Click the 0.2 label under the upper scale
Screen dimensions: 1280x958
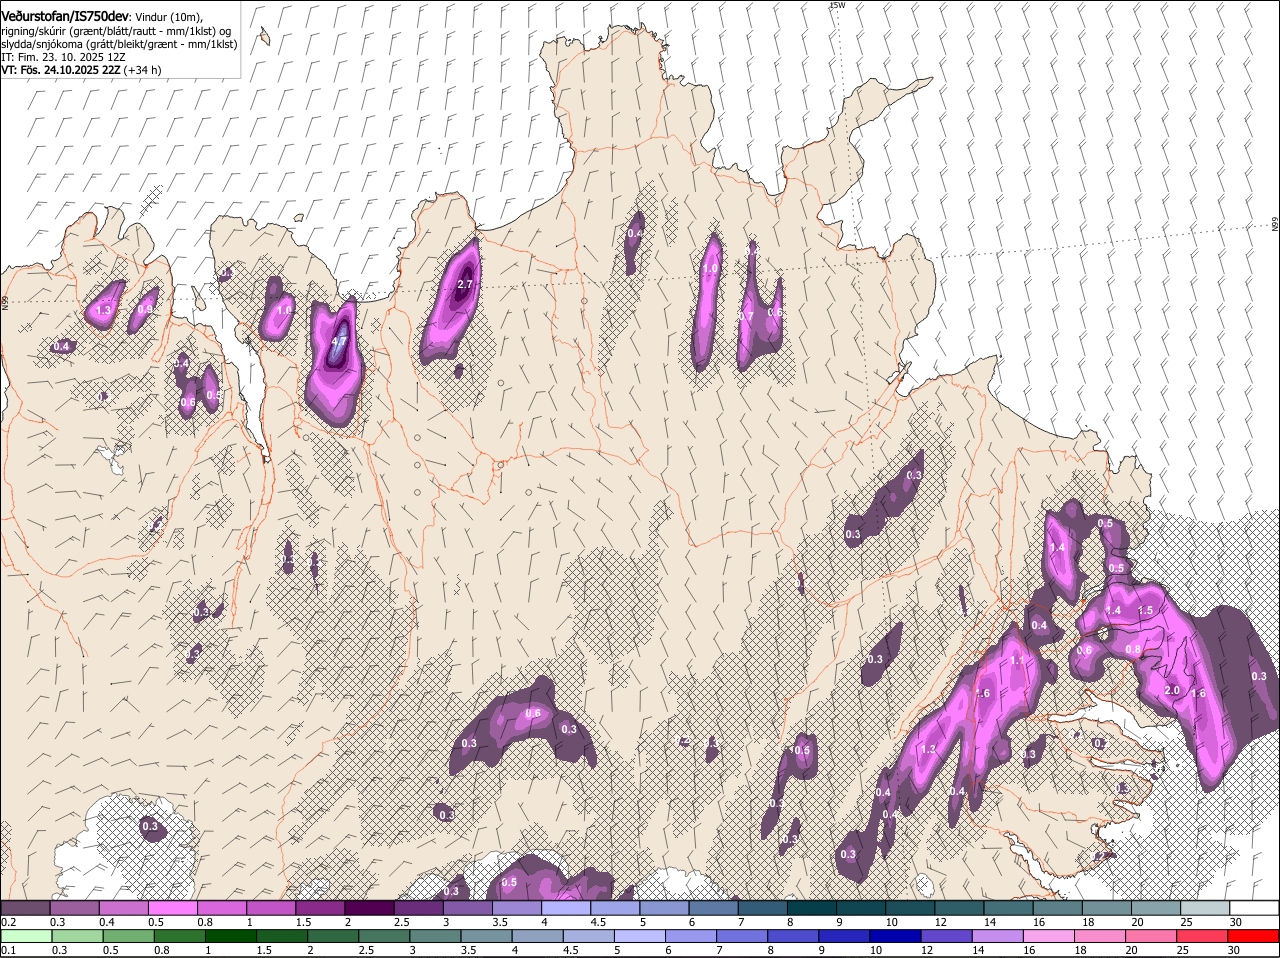point(8,921)
